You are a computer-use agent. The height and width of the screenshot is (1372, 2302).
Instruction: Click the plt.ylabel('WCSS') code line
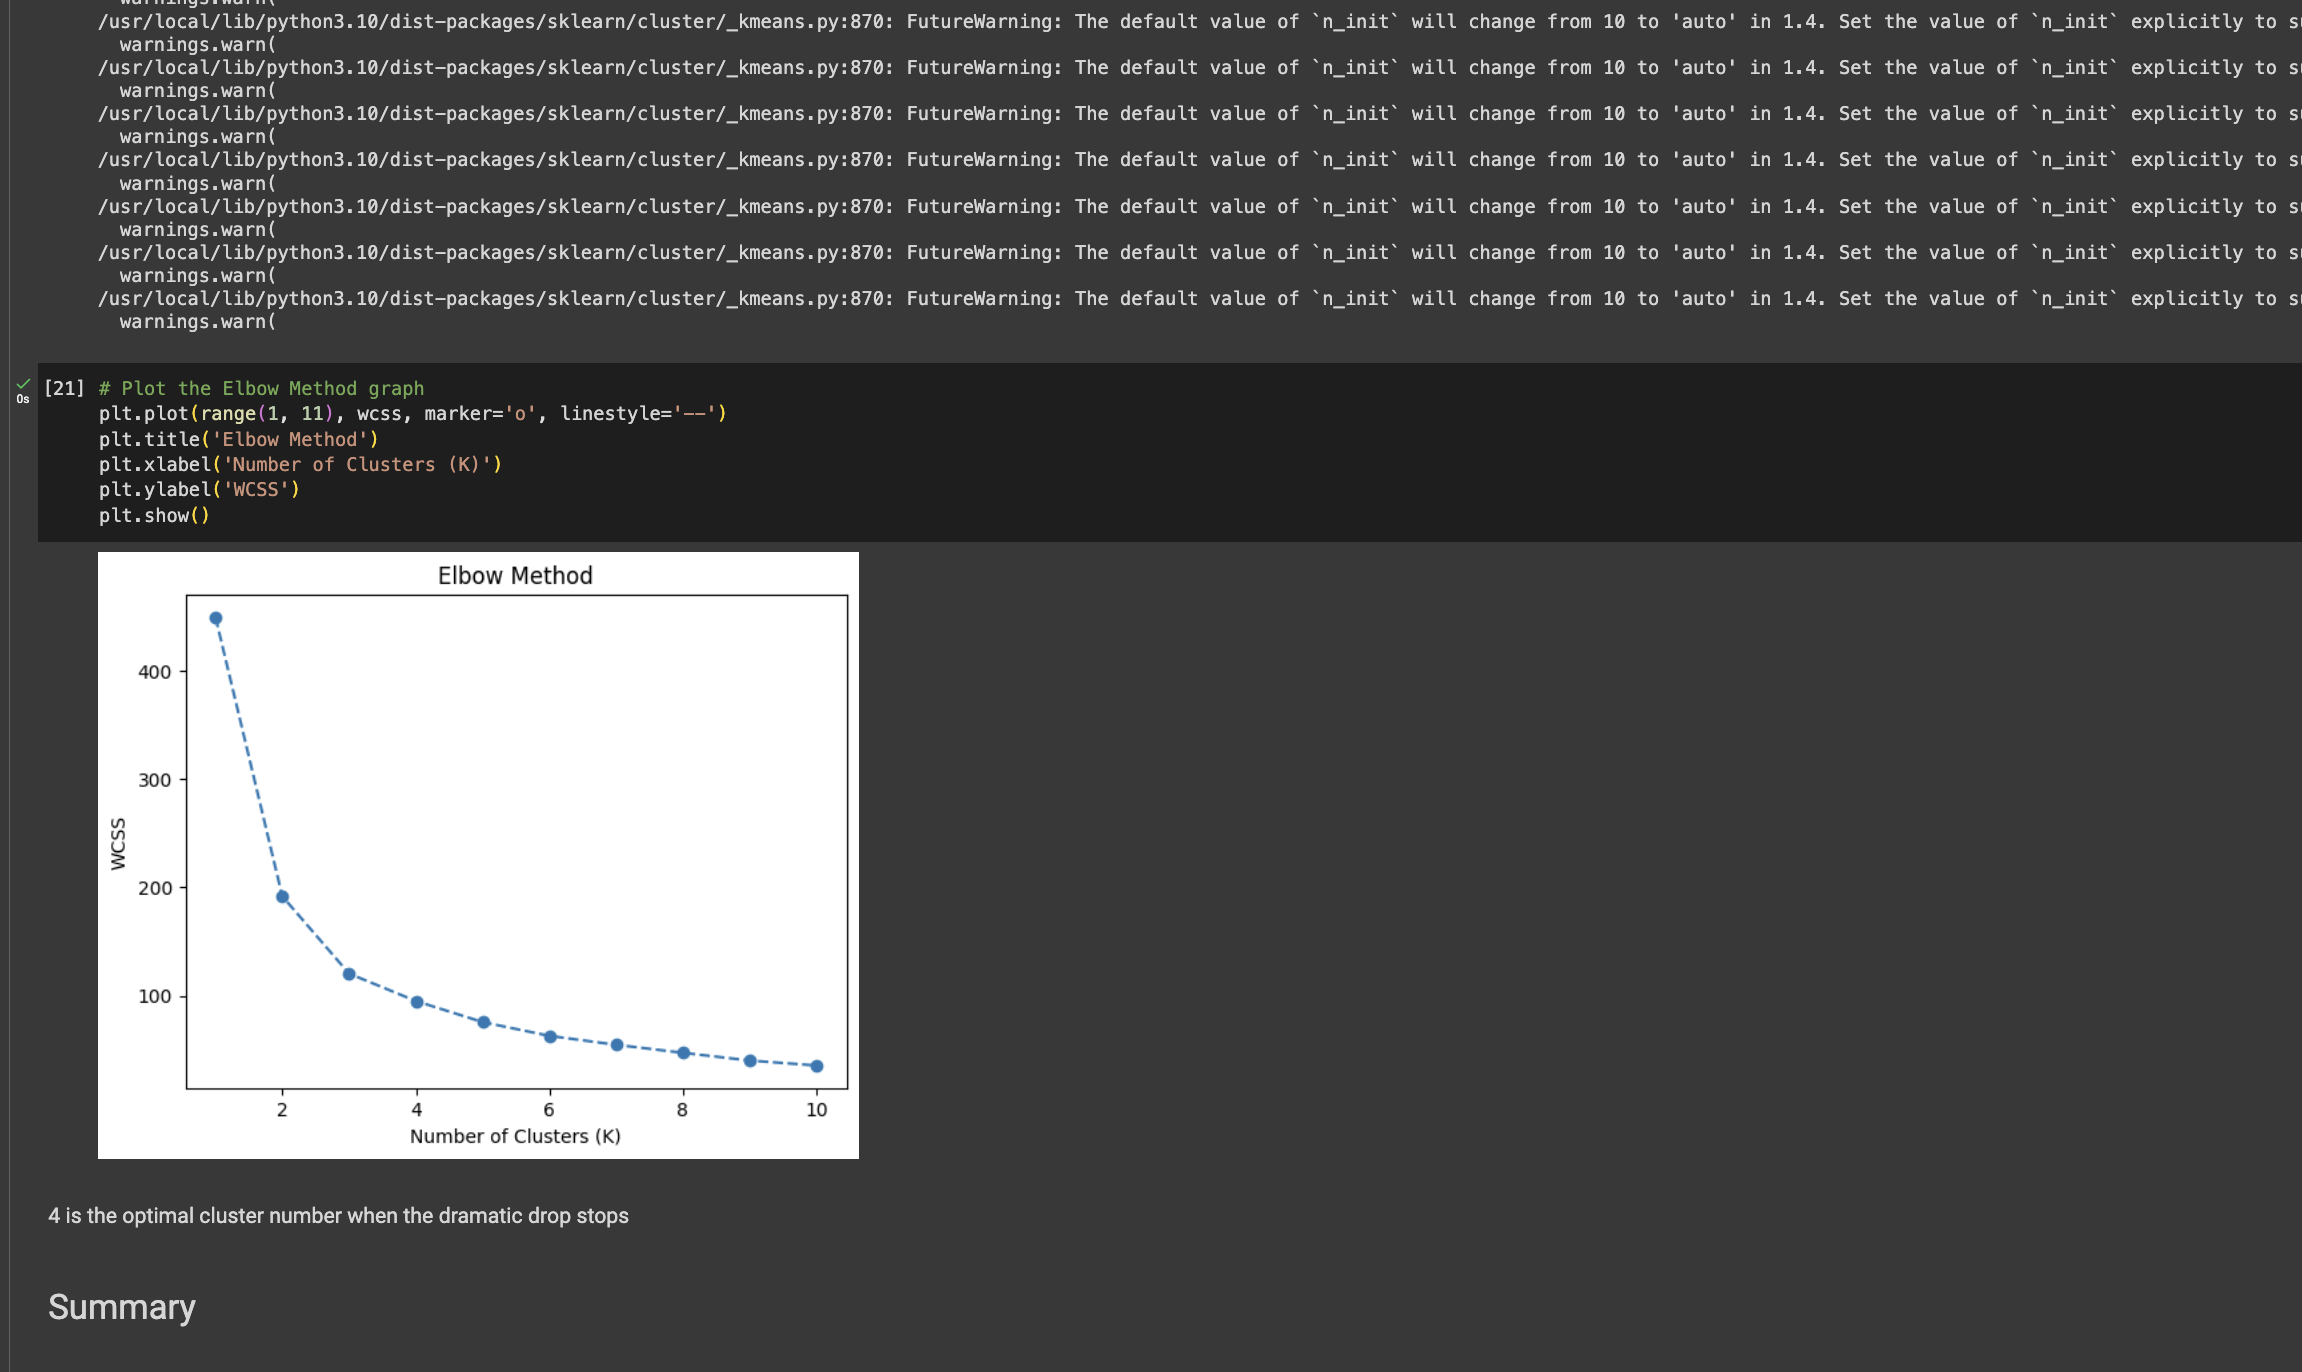pos(199,489)
